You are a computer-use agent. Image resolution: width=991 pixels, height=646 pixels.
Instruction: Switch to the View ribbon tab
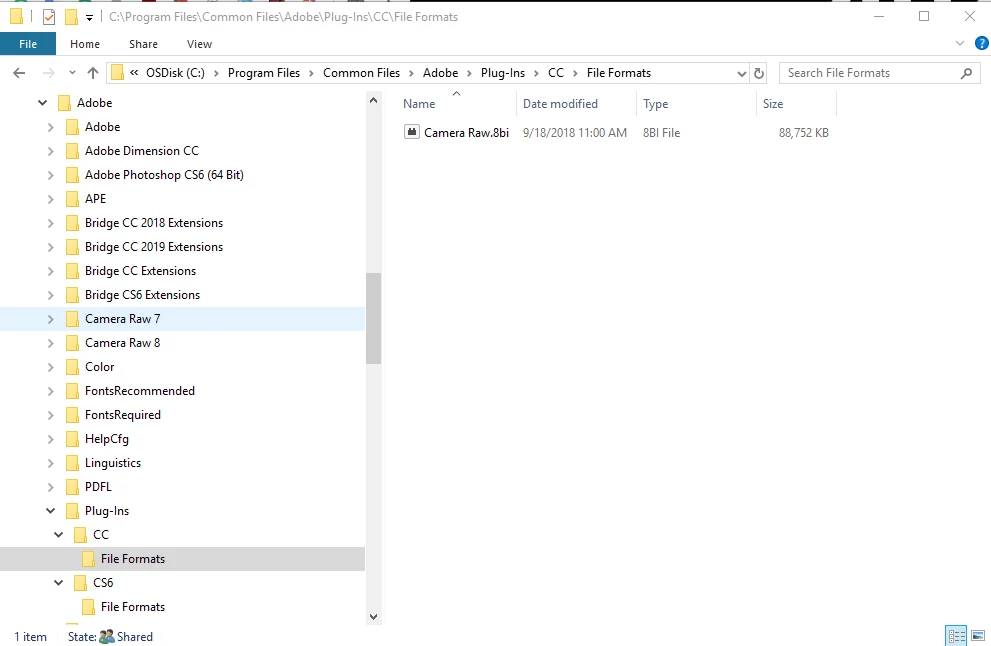[199, 44]
